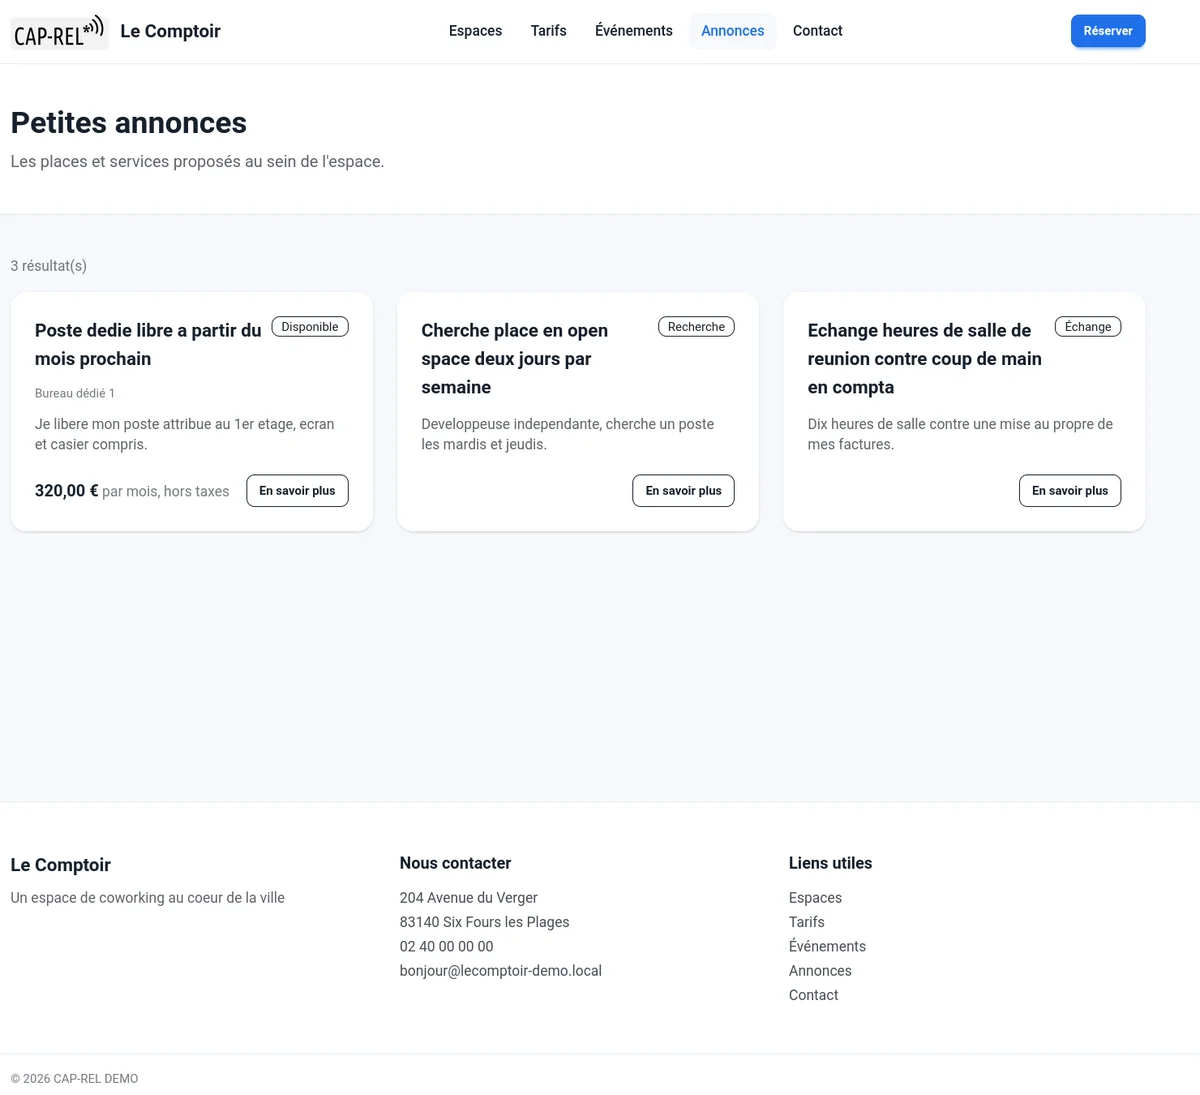
Task: Open the Espaces navigation menu item
Action: pos(475,31)
